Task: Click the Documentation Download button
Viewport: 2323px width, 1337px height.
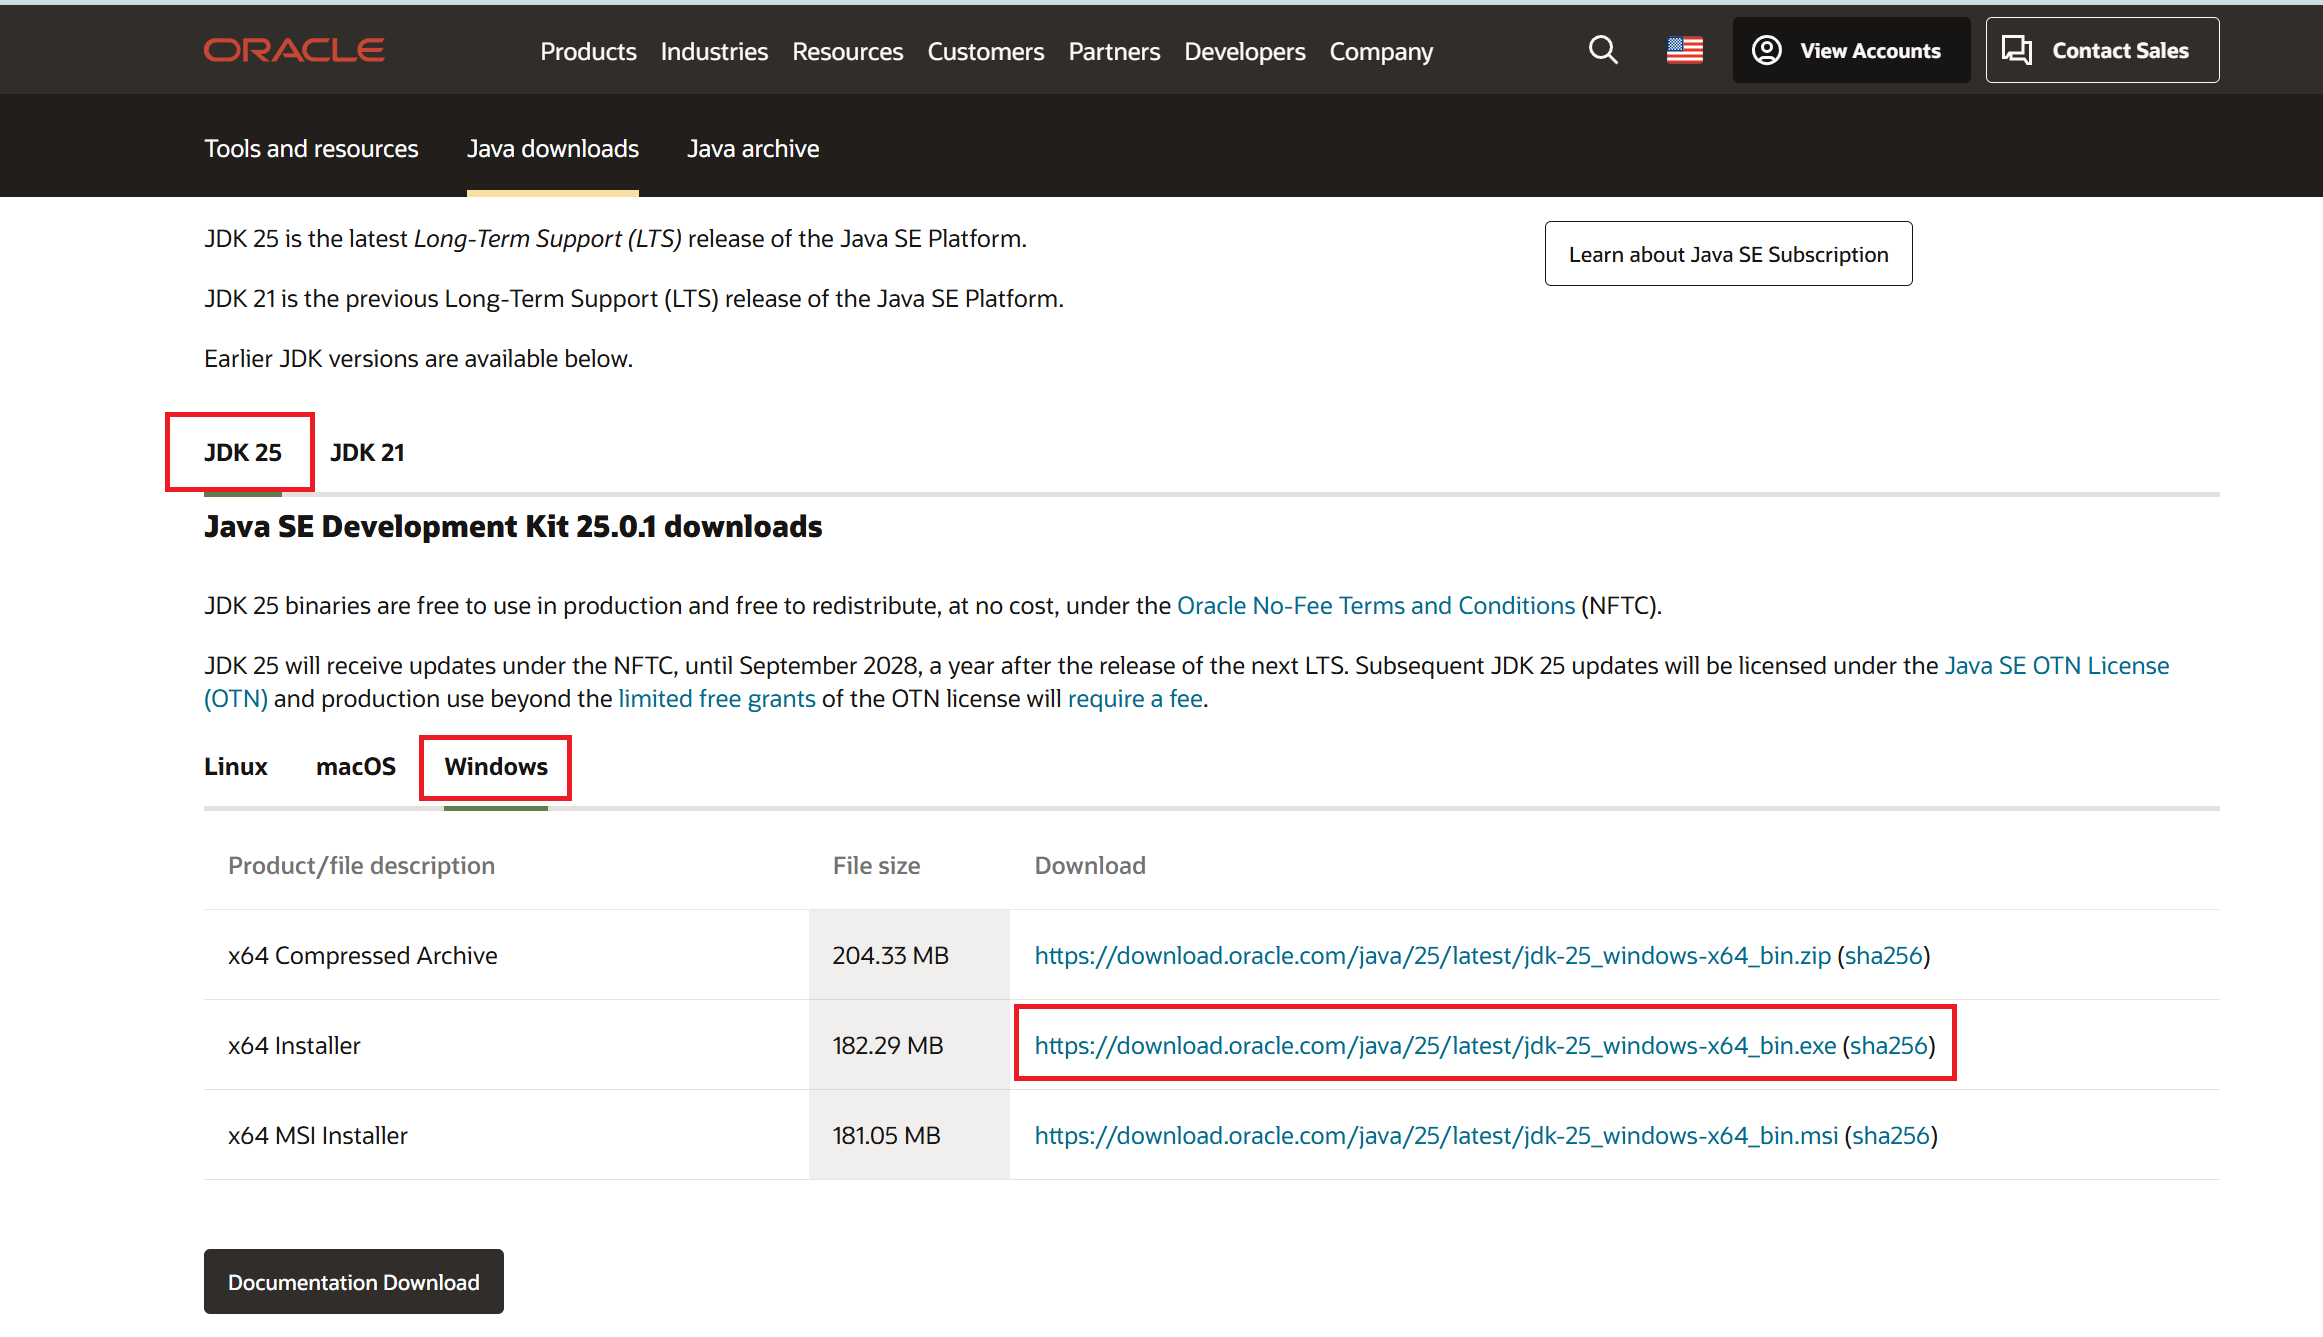Action: coord(354,1281)
